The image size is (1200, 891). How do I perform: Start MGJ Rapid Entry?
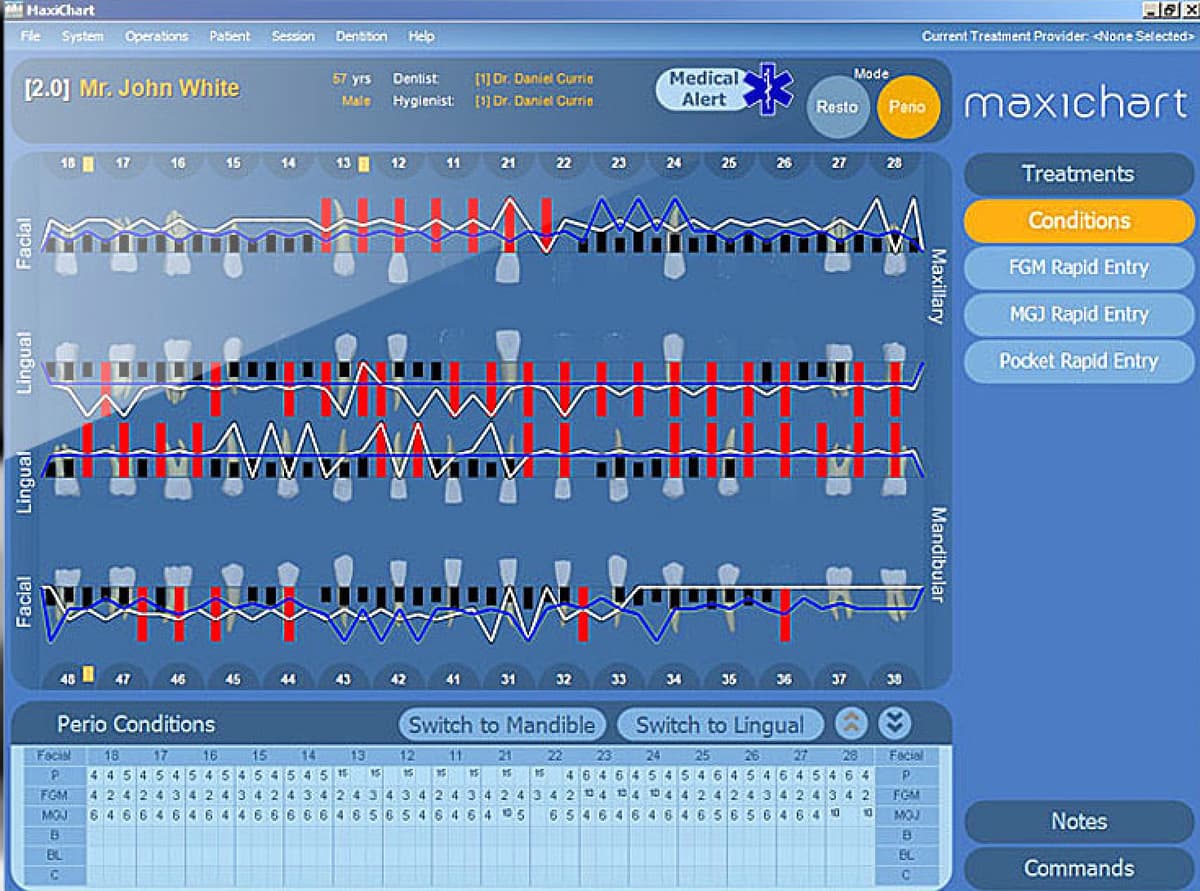coord(1078,314)
